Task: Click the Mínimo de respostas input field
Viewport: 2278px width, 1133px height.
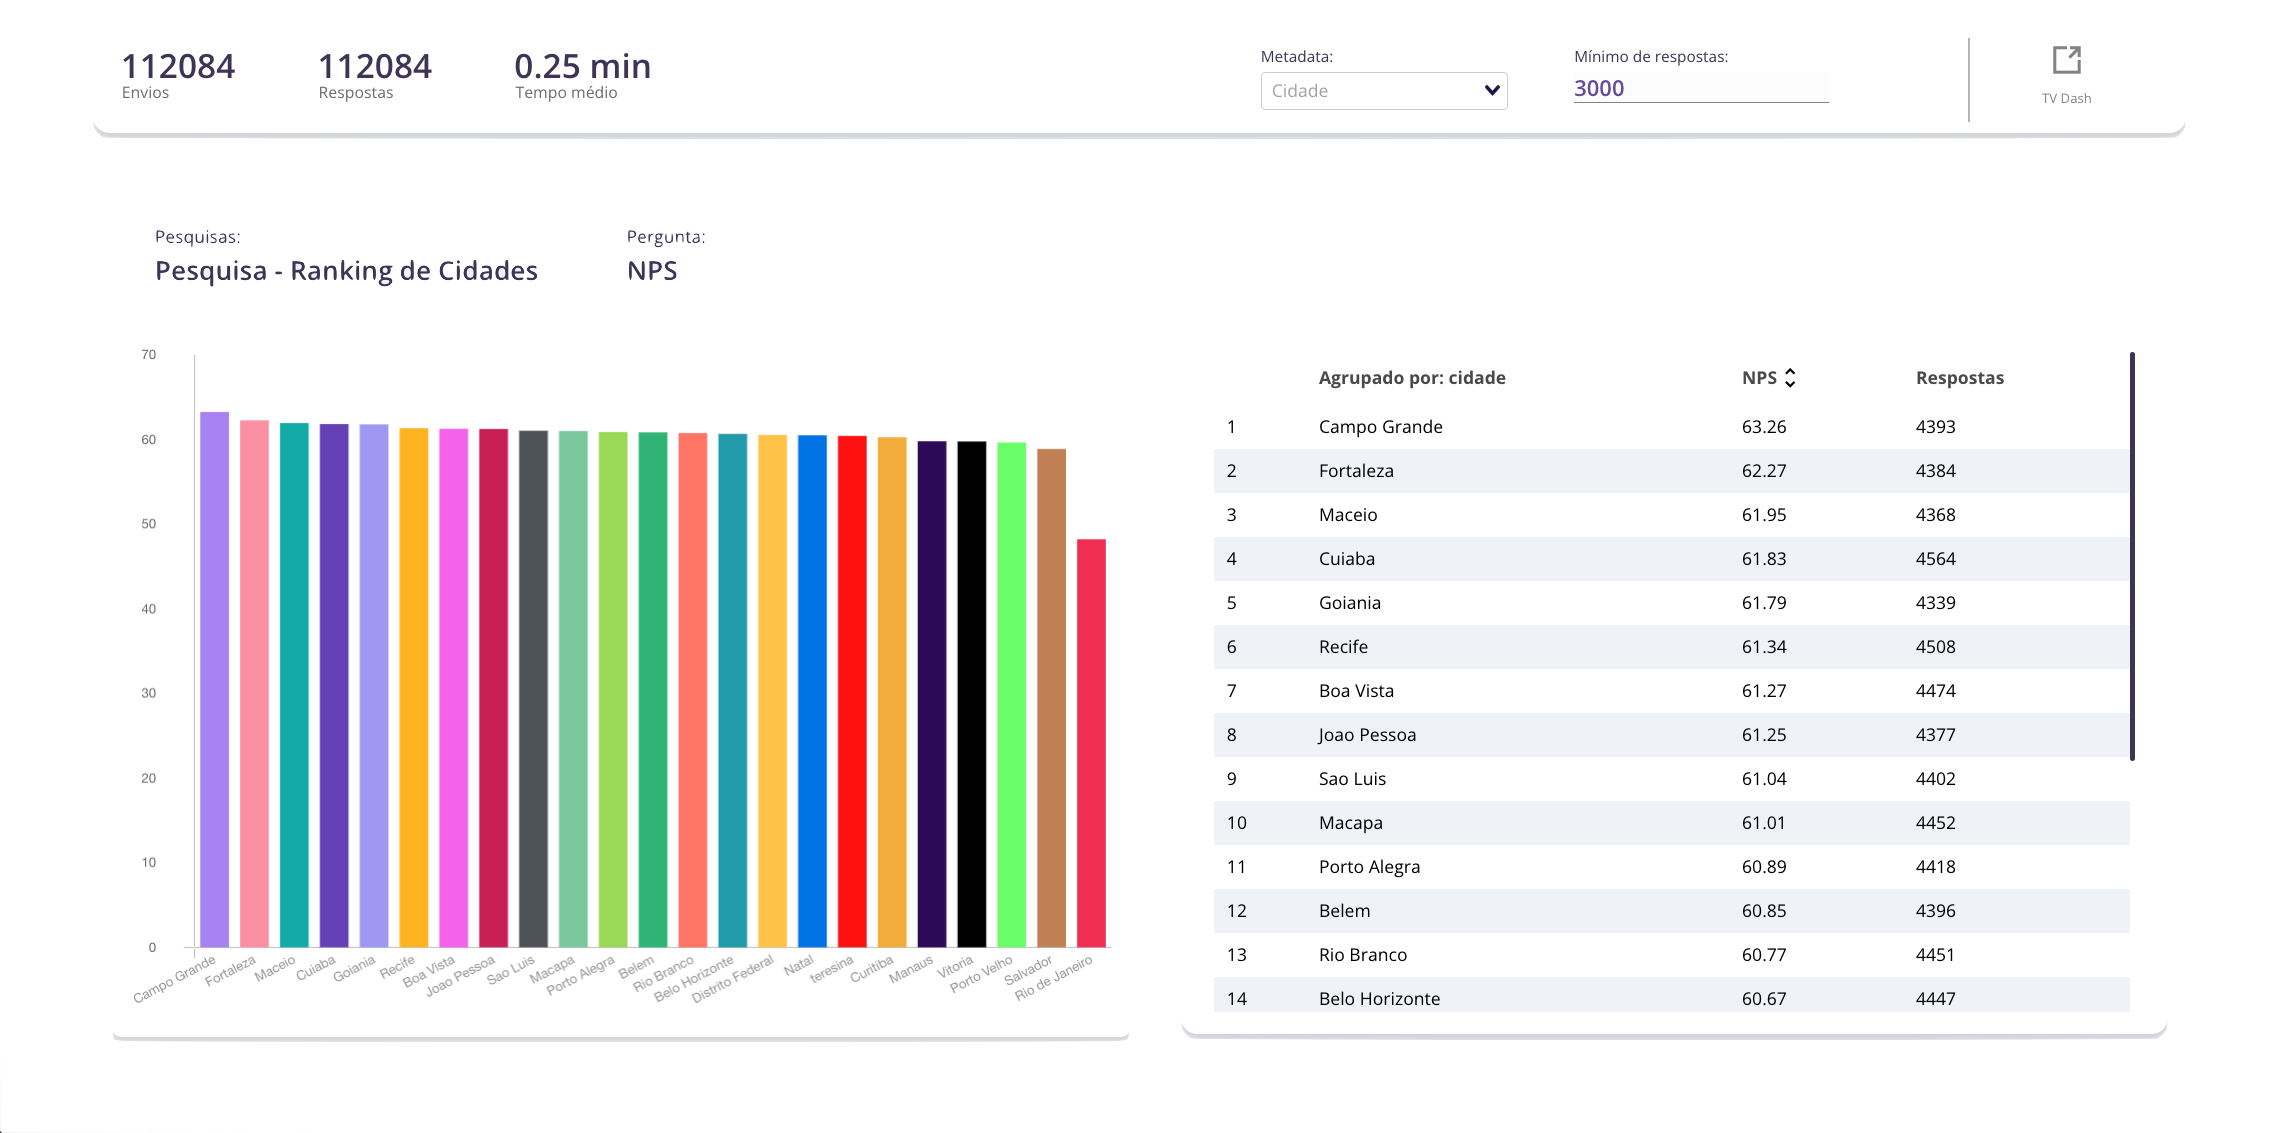Action: [1699, 88]
